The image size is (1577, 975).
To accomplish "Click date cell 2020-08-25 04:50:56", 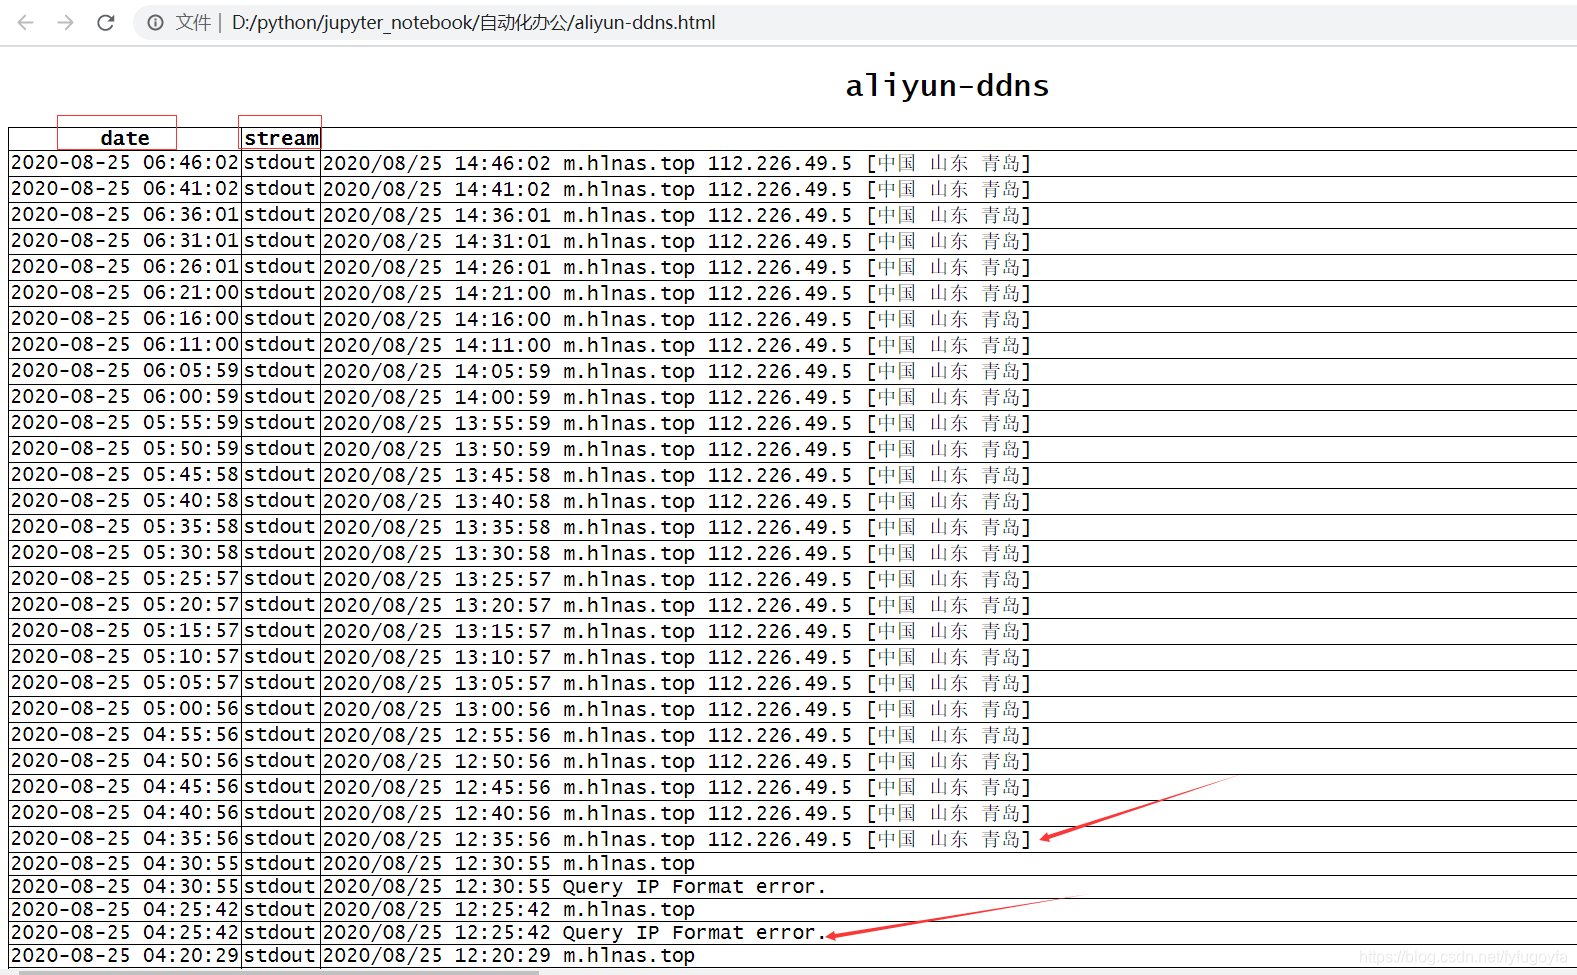I will pos(125,761).
